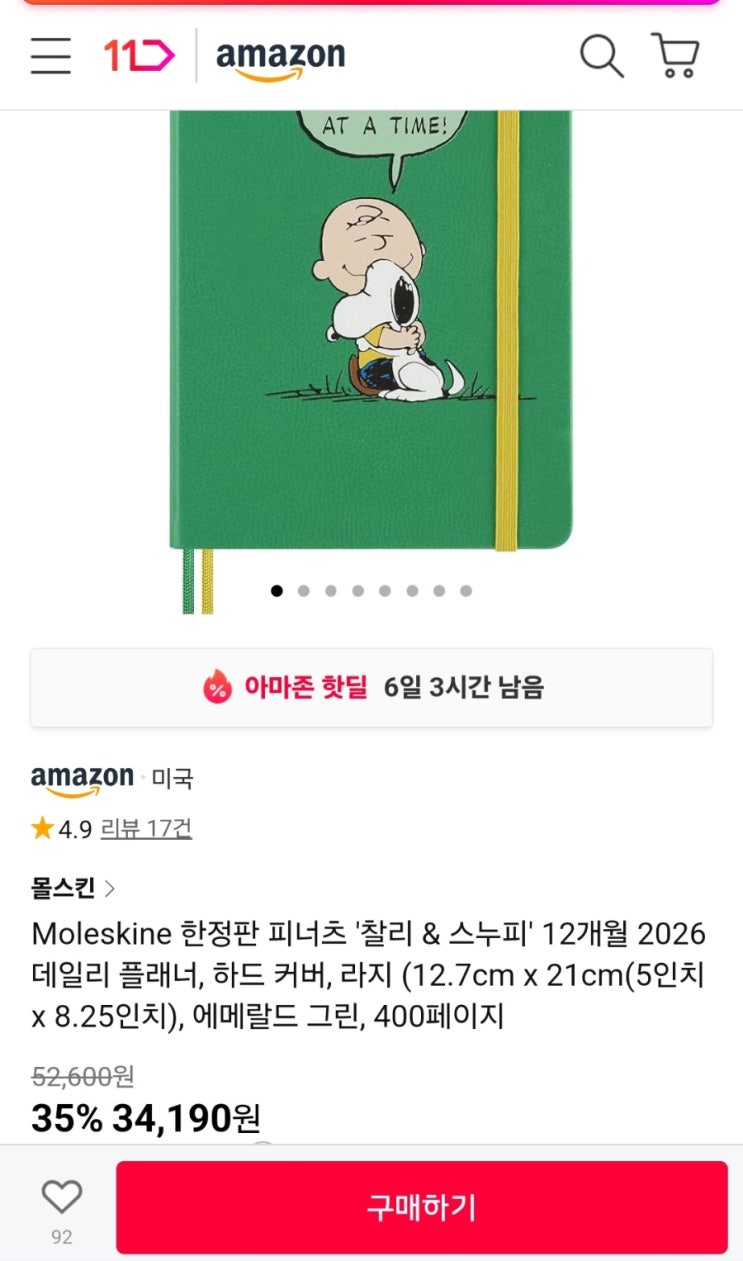Tap the yellow star rating icon
The width and height of the screenshot is (743, 1261).
42,828
